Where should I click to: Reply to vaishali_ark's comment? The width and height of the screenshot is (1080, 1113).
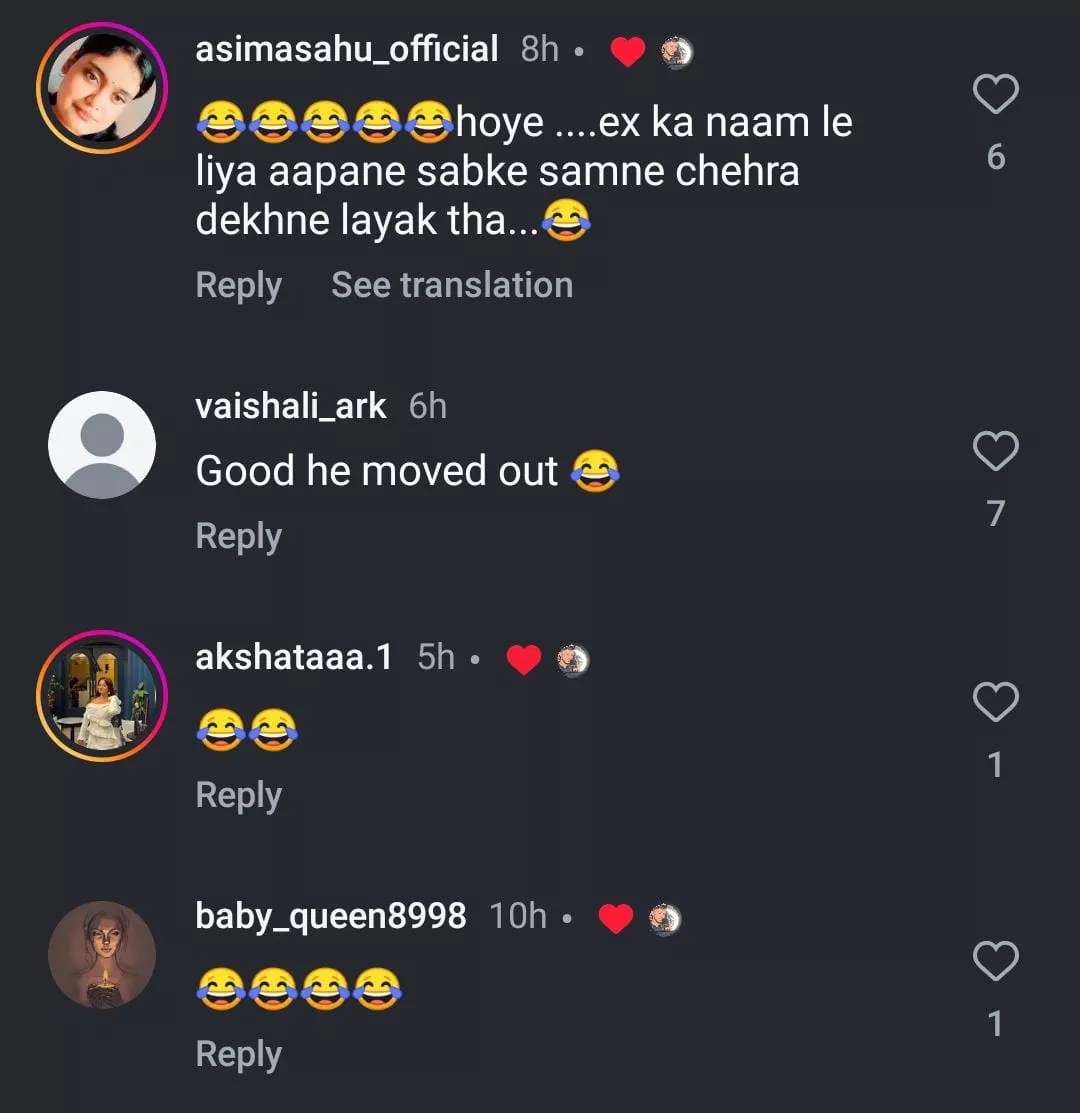tap(238, 536)
